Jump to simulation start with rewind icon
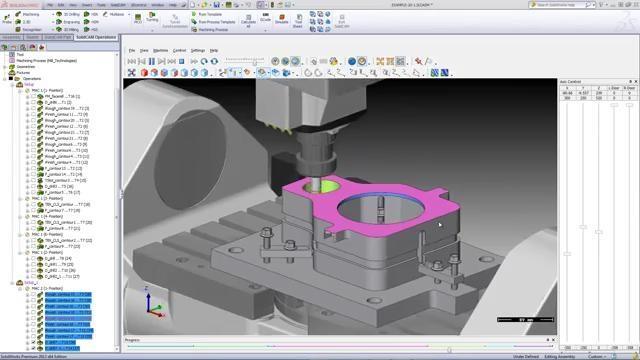 (x=131, y=62)
